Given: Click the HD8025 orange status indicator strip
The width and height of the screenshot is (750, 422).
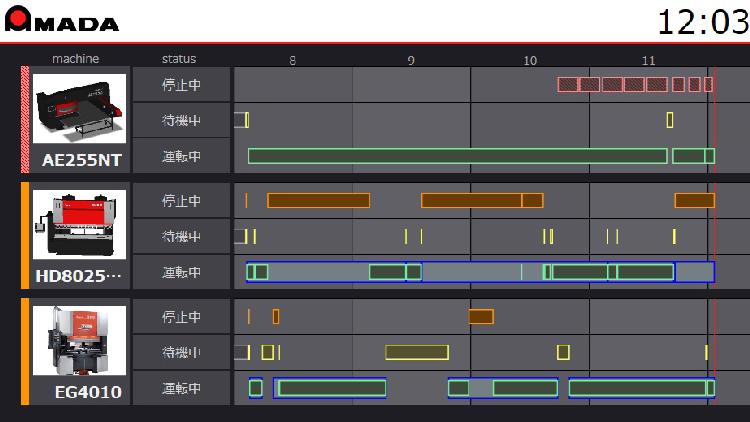Looking at the screenshot, I should click(x=25, y=236).
